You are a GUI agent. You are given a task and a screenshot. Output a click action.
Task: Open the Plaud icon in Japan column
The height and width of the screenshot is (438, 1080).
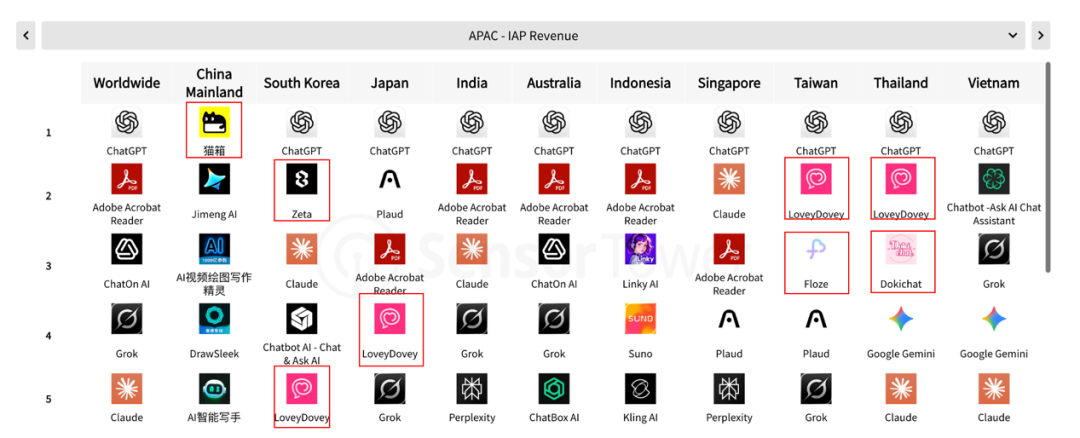pyautogui.click(x=389, y=180)
